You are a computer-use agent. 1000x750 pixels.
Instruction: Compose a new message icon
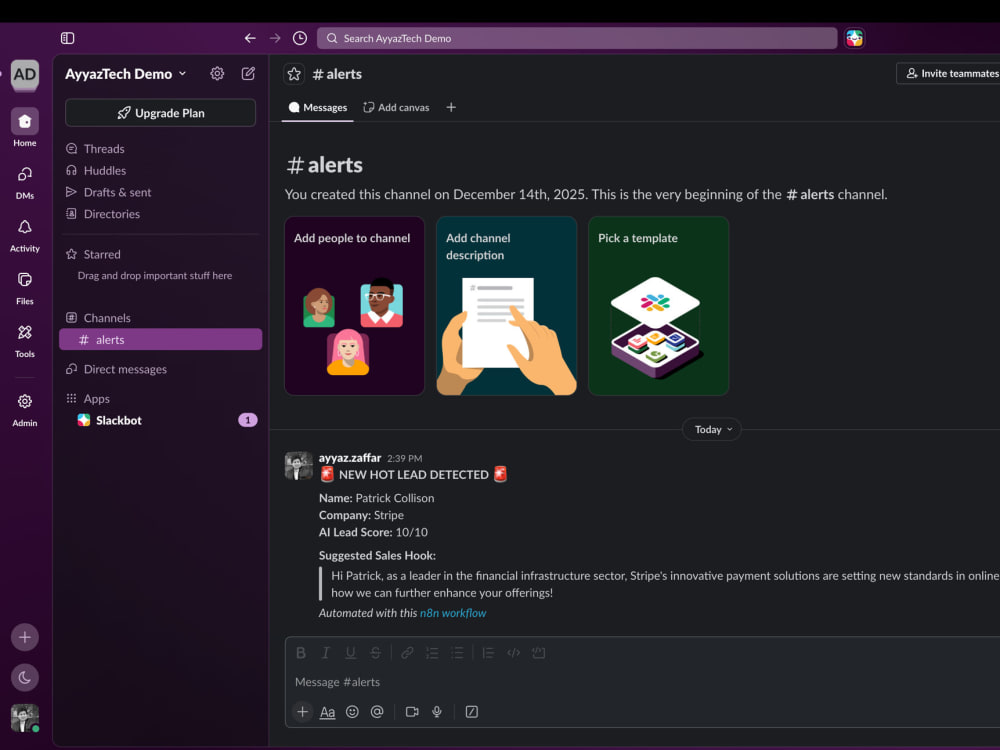pos(248,74)
